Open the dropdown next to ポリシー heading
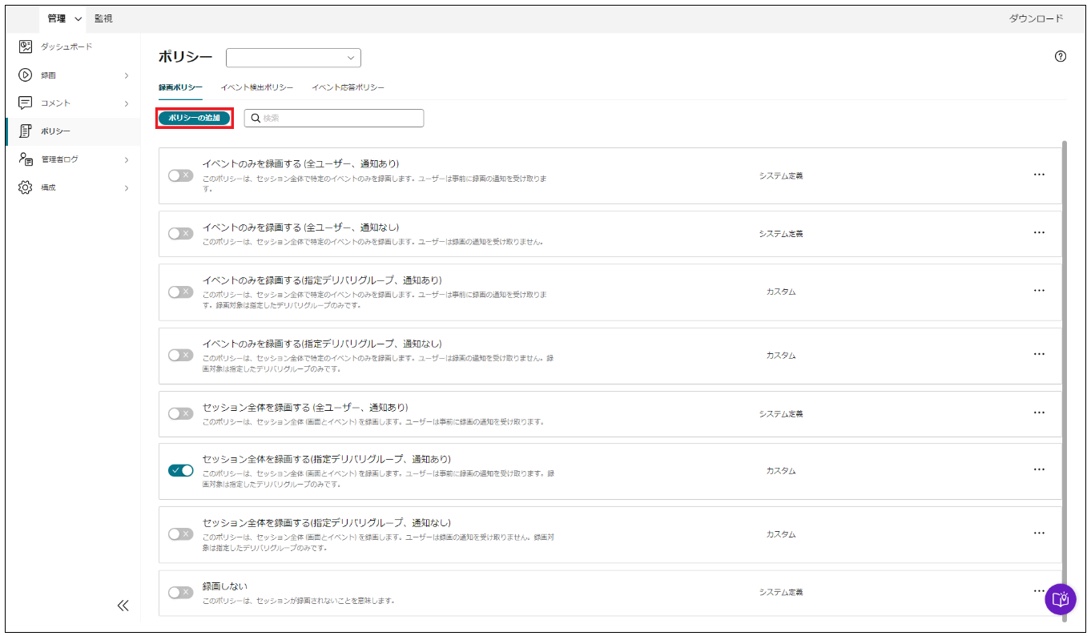This screenshot has width=1091, height=636. point(293,58)
